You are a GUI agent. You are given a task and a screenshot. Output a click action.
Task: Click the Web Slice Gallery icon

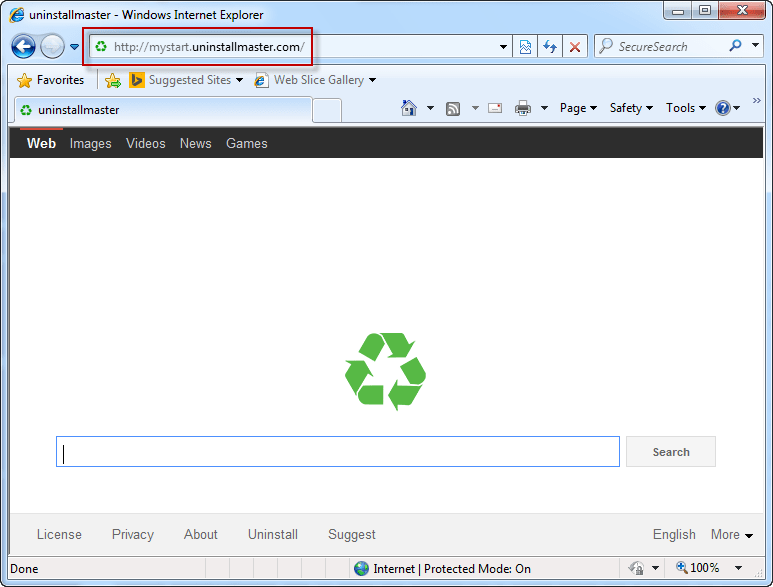(261, 80)
